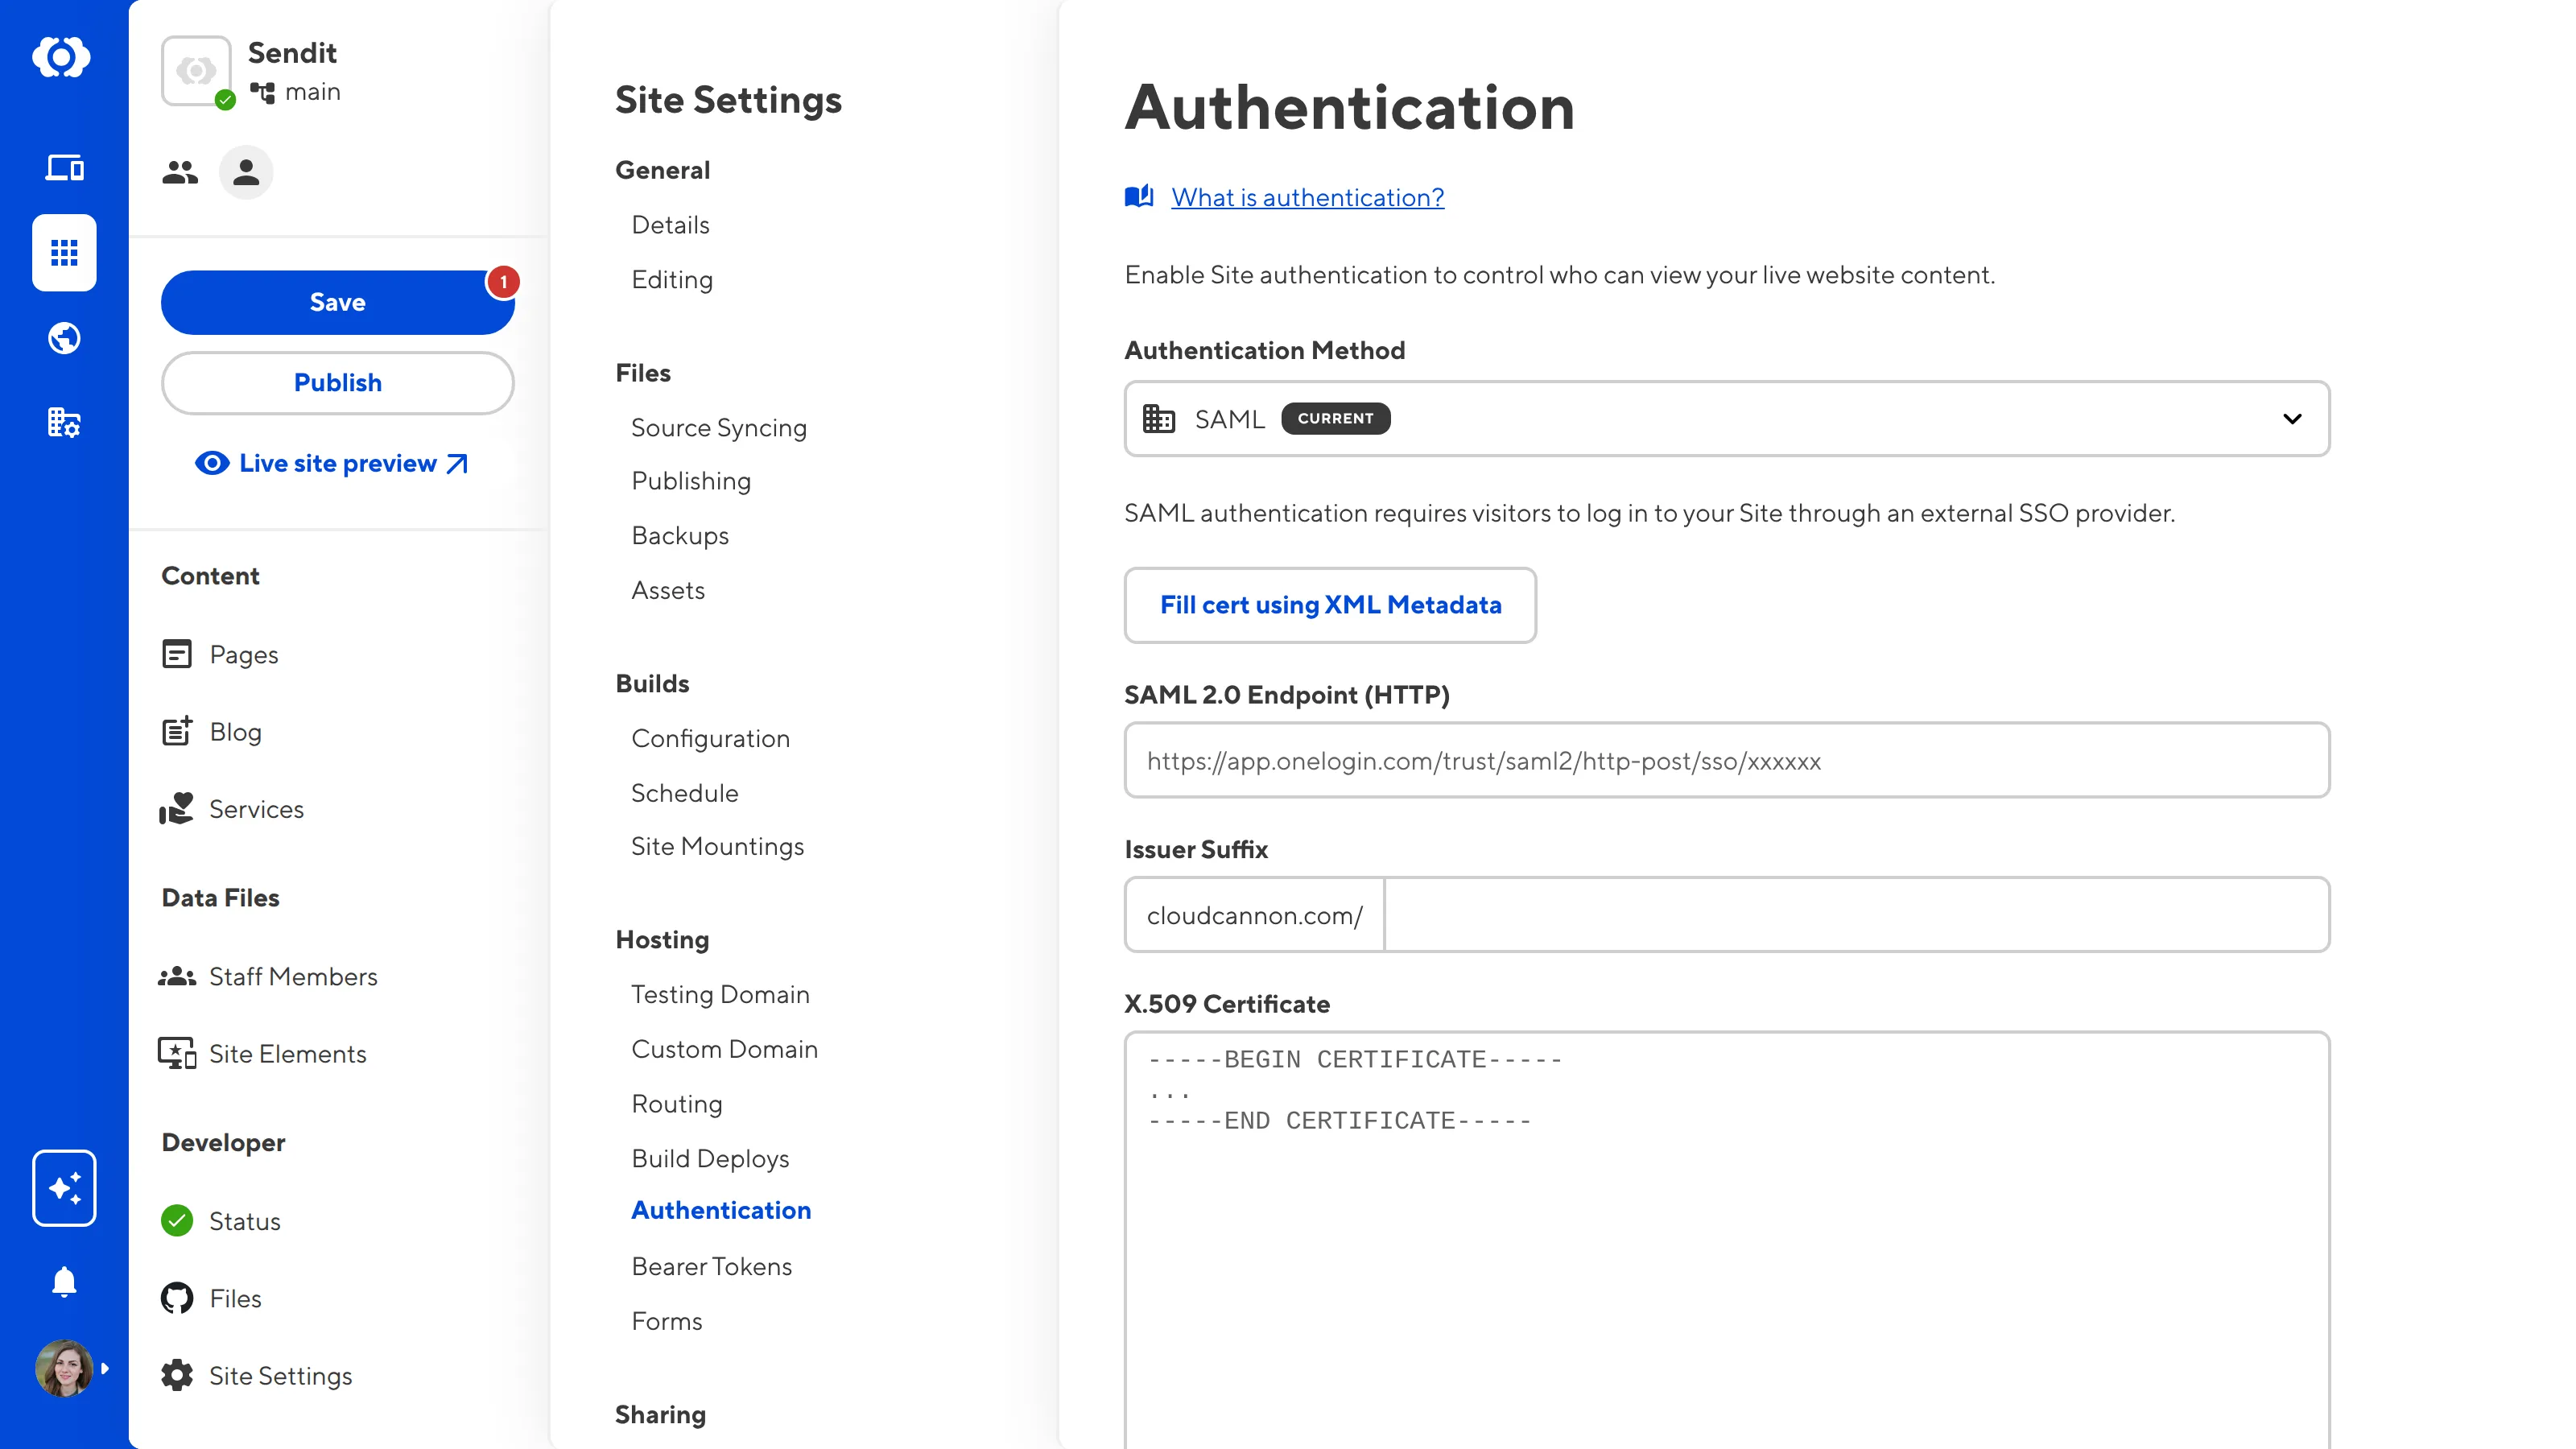The width and height of the screenshot is (2576, 1449).
Task: Open the notifications bell icon
Action: 64,1281
